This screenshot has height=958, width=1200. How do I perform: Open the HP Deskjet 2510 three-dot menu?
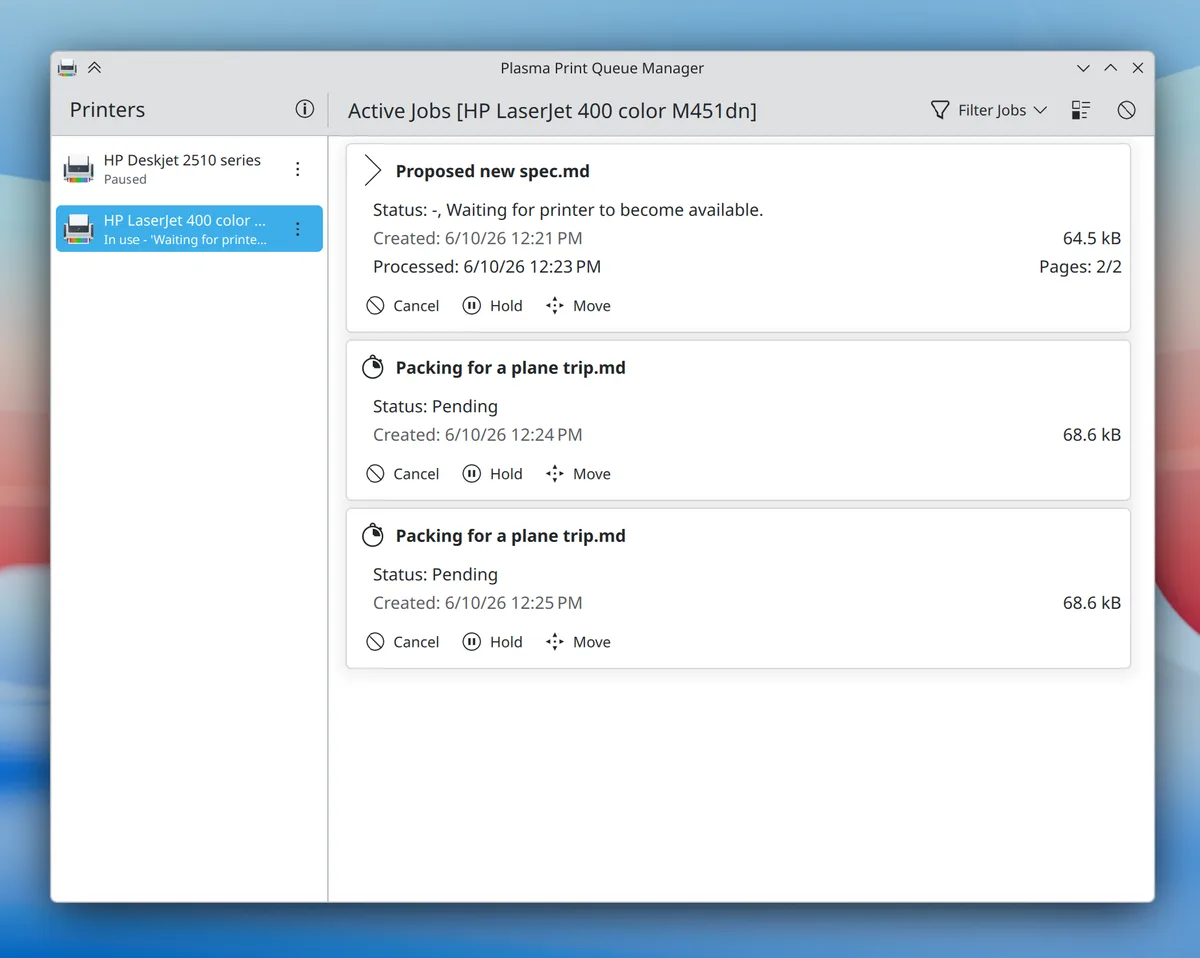297,169
